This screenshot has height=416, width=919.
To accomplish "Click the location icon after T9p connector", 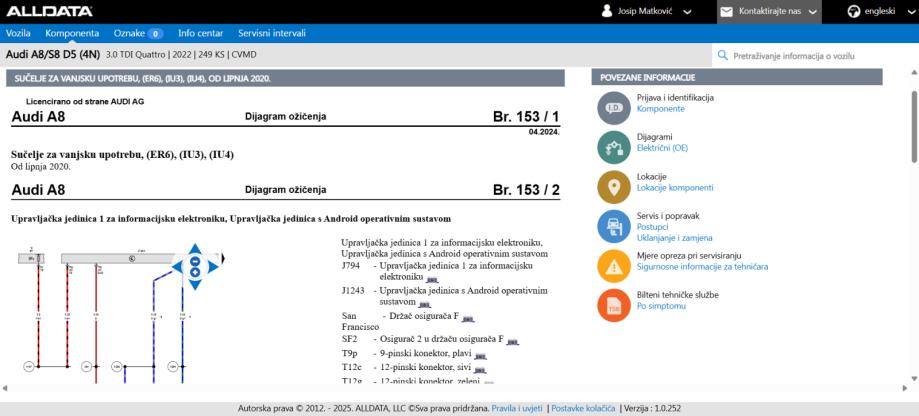I will [481, 356].
